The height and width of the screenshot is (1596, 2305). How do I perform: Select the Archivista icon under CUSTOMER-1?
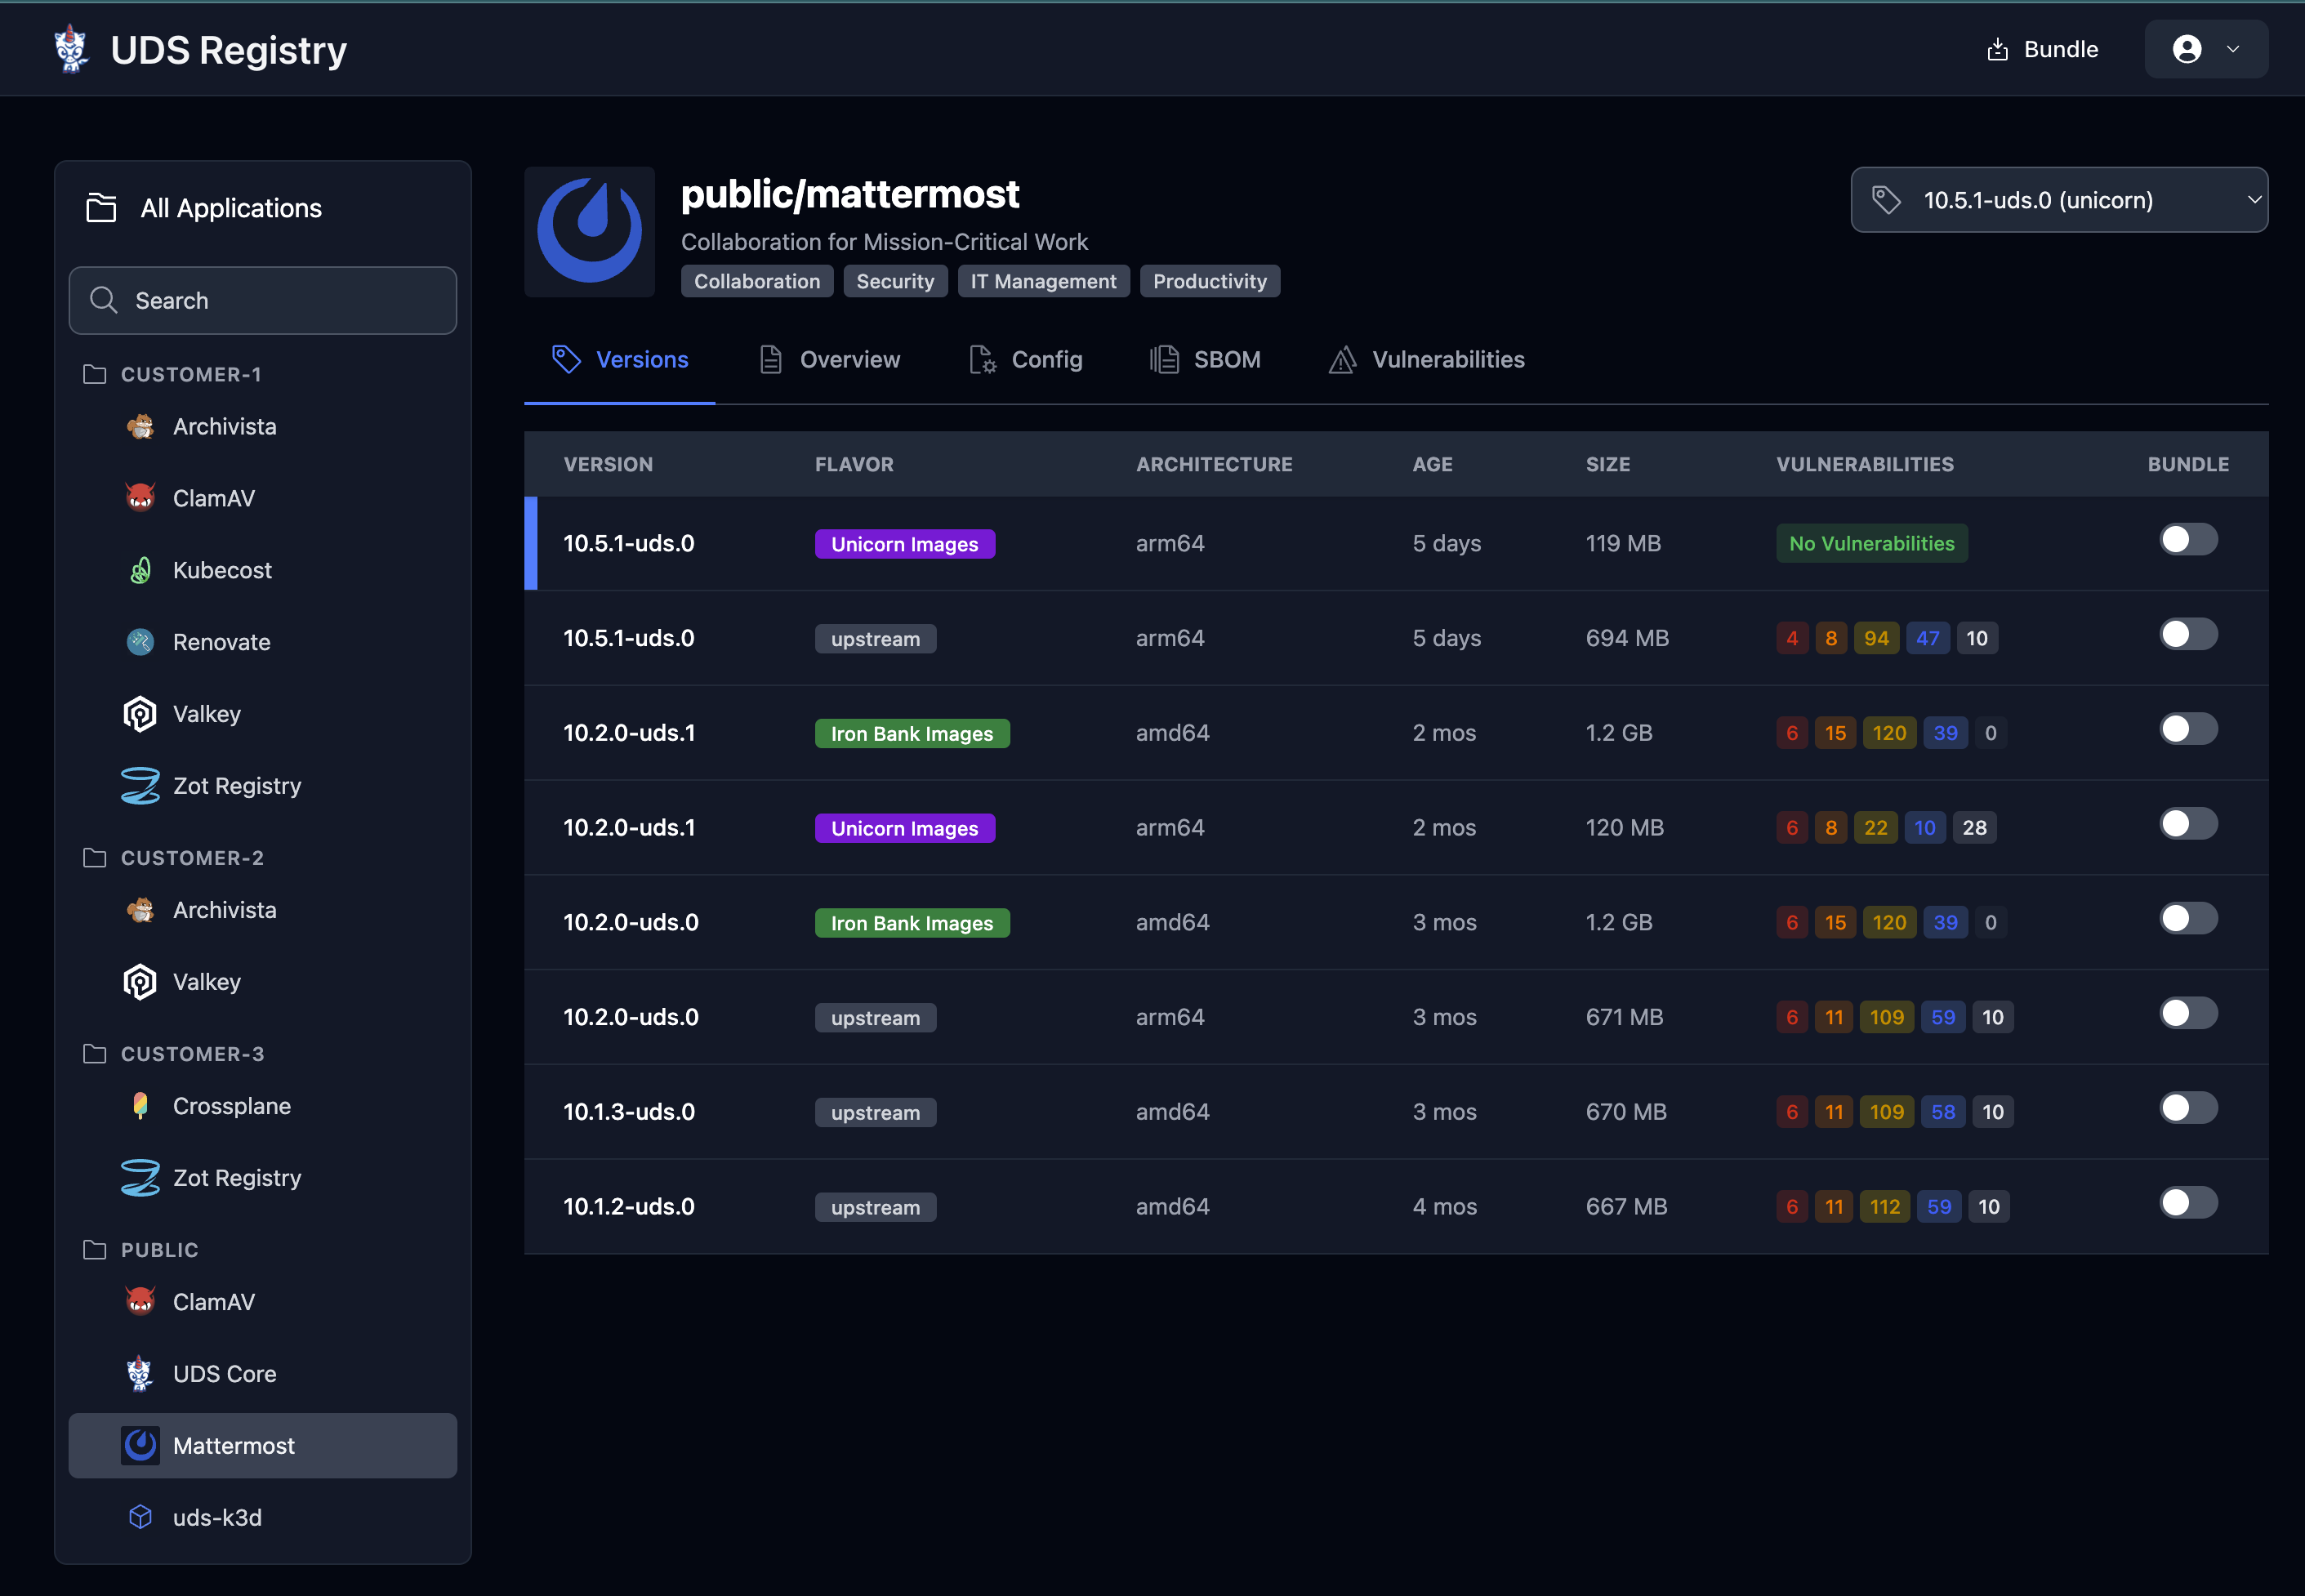coord(141,425)
